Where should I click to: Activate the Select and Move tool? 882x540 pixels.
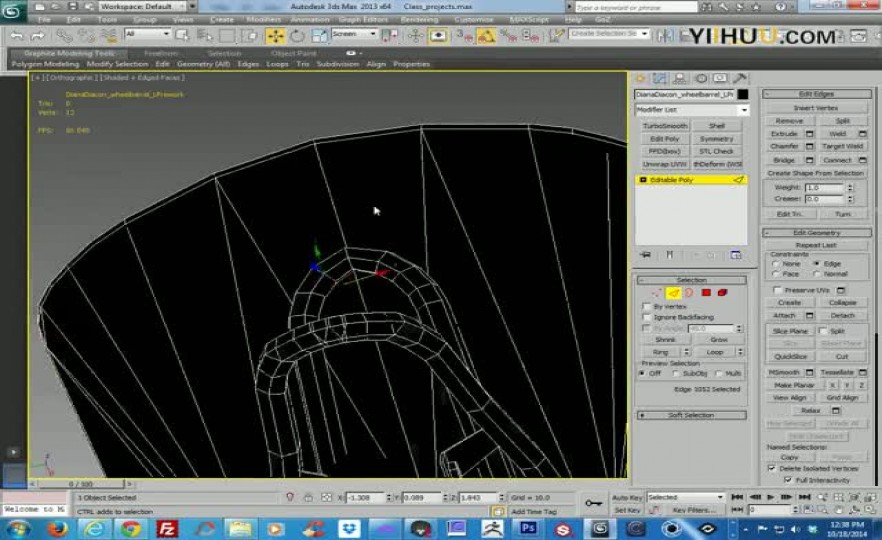(x=276, y=36)
